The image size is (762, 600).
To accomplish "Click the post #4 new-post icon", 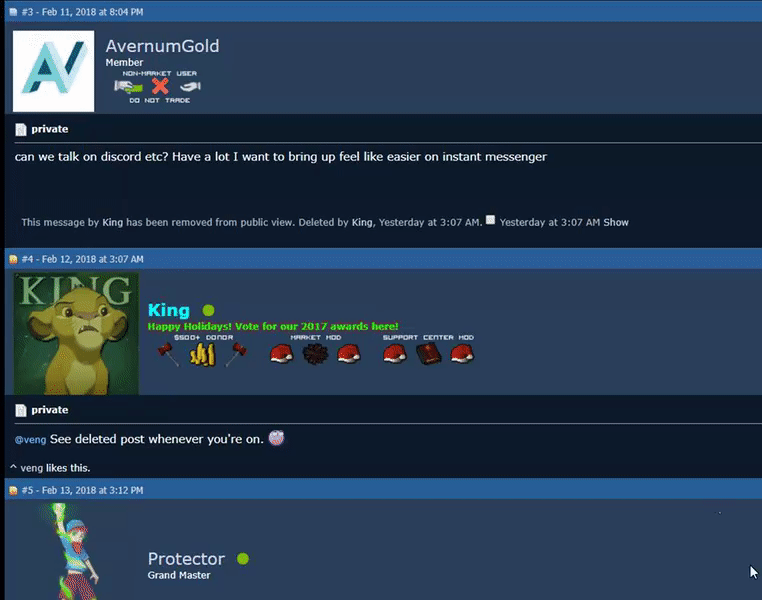I will click(x=13, y=259).
